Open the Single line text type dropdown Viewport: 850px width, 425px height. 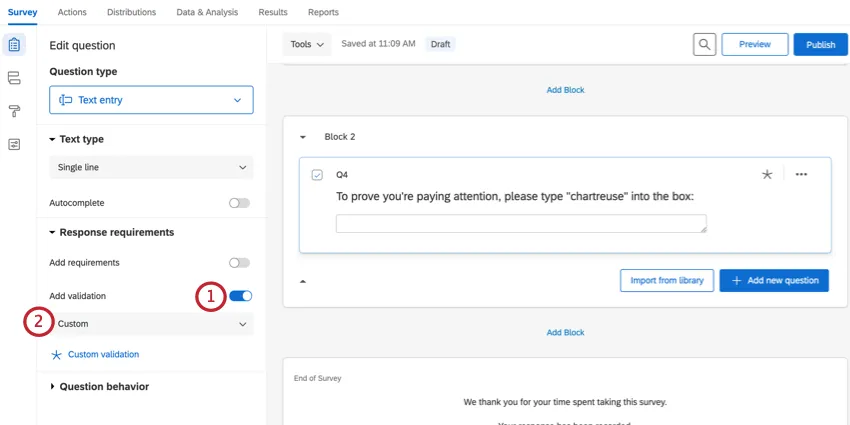pyautogui.click(x=151, y=167)
